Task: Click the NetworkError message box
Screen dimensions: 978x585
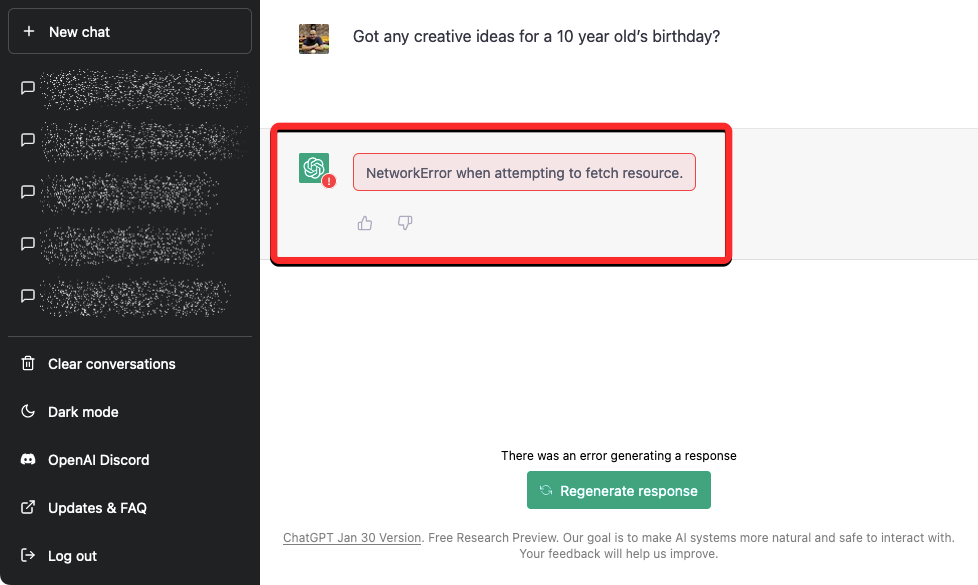Action: [x=524, y=173]
